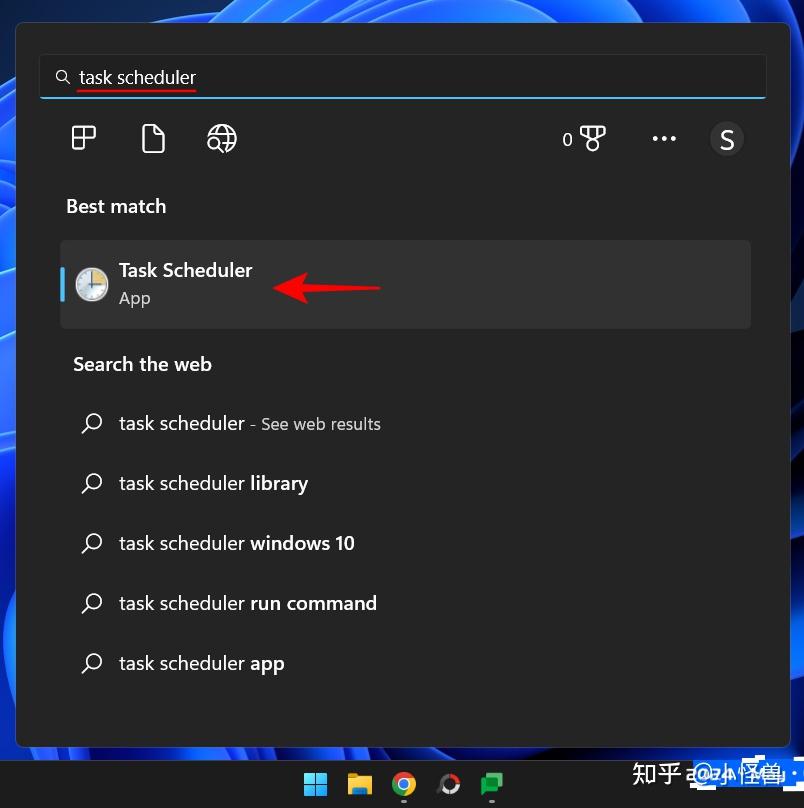Click search icon beside 'task scheduler windows 10'
The image size is (804, 808).
tap(92, 543)
